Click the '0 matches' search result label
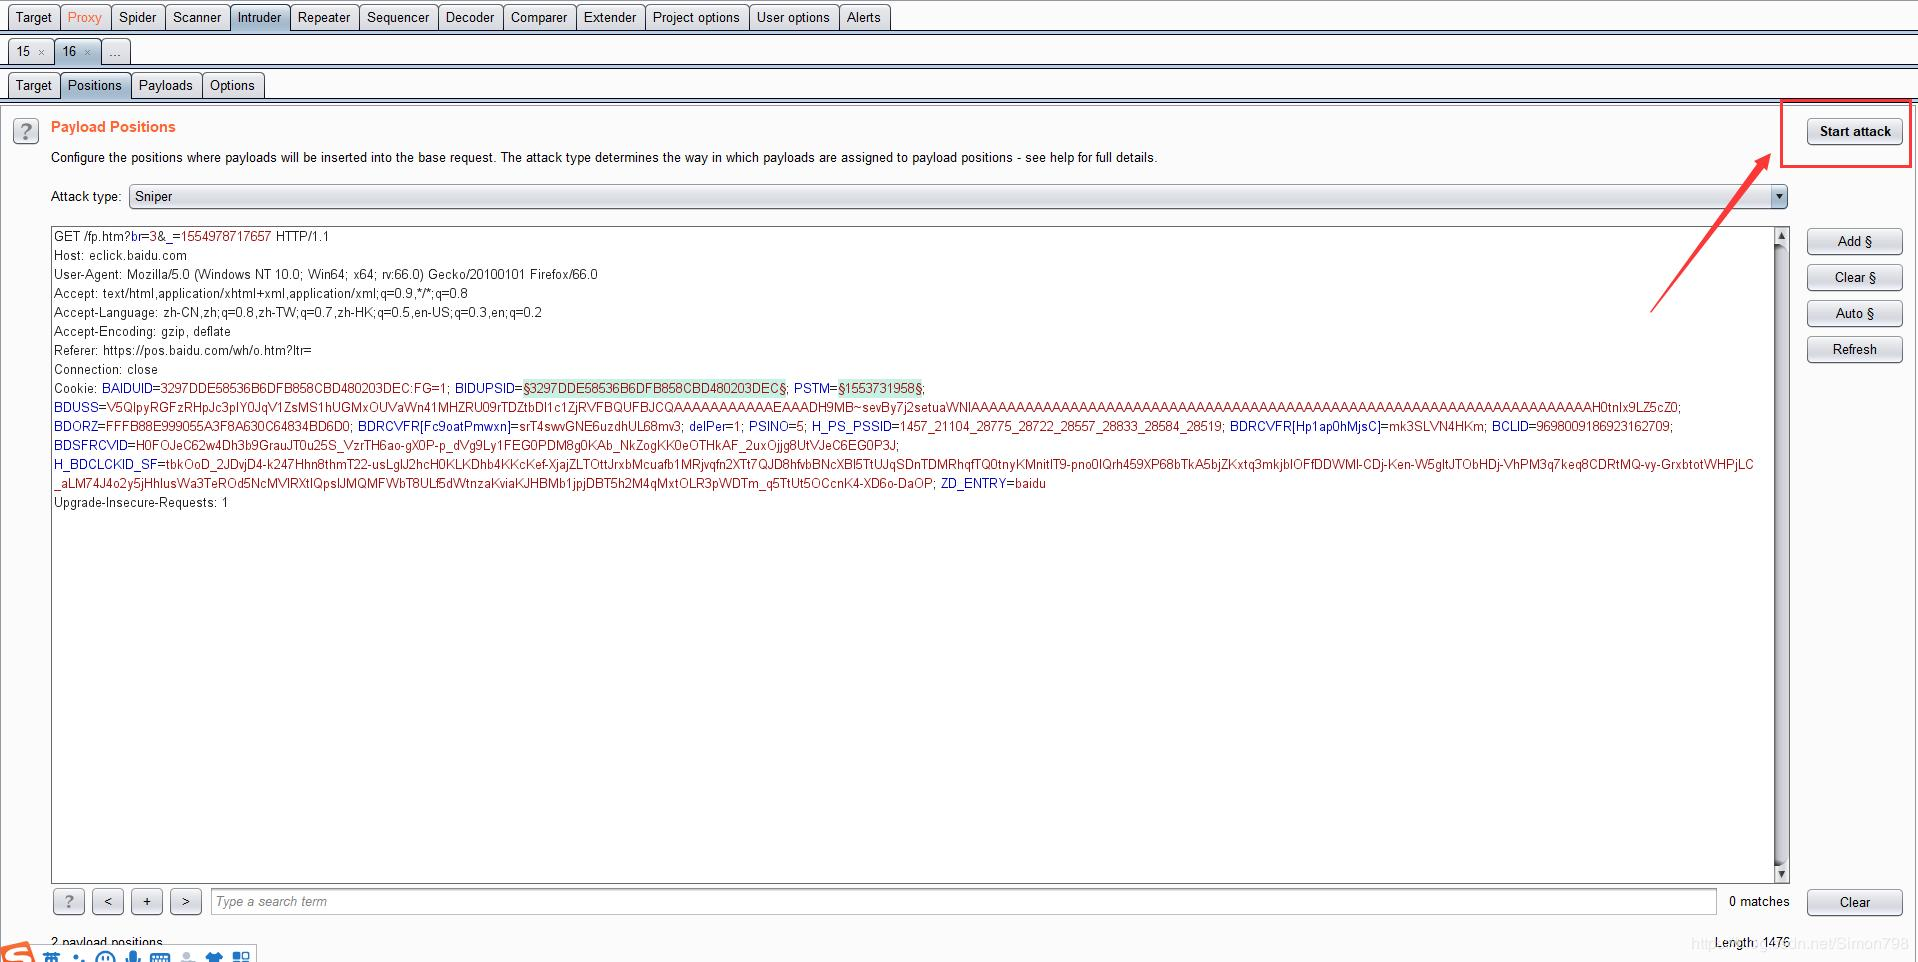This screenshot has height=962, width=1918. (x=1759, y=901)
